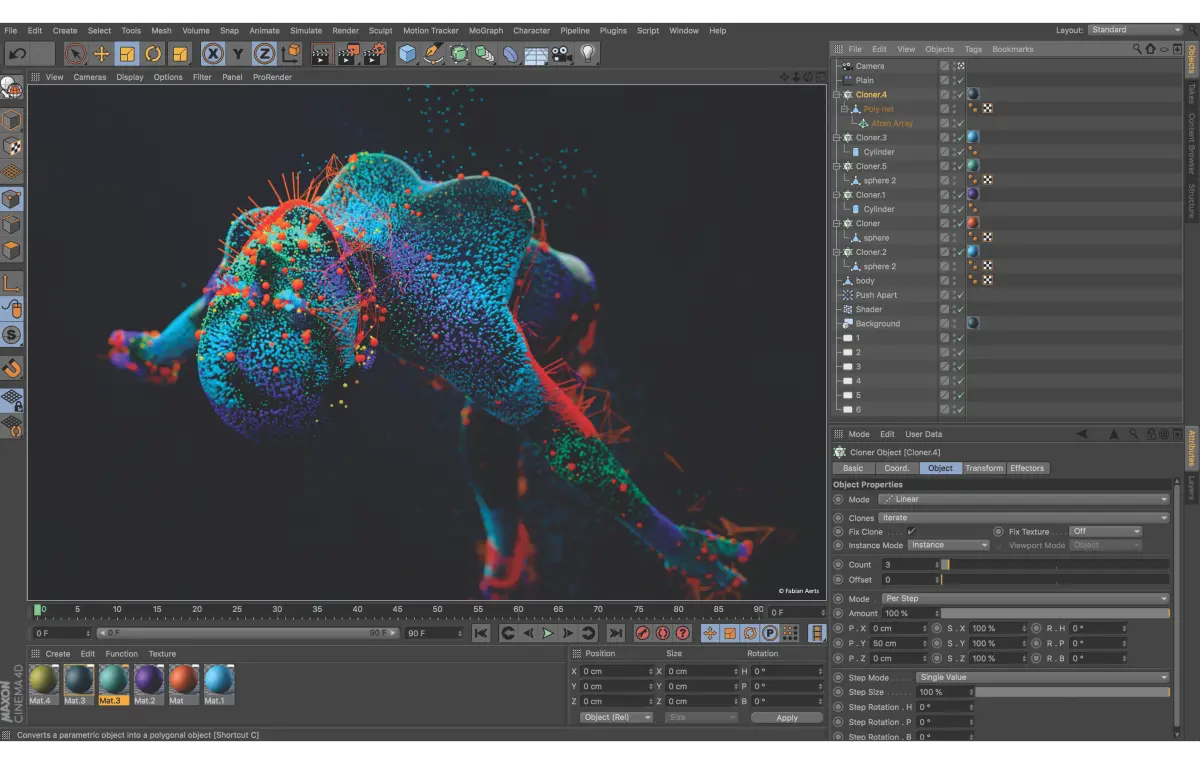This screenshot has width=1200, height=764.
Task: Activate the Move tool in top toolbar
Action: 102,54
